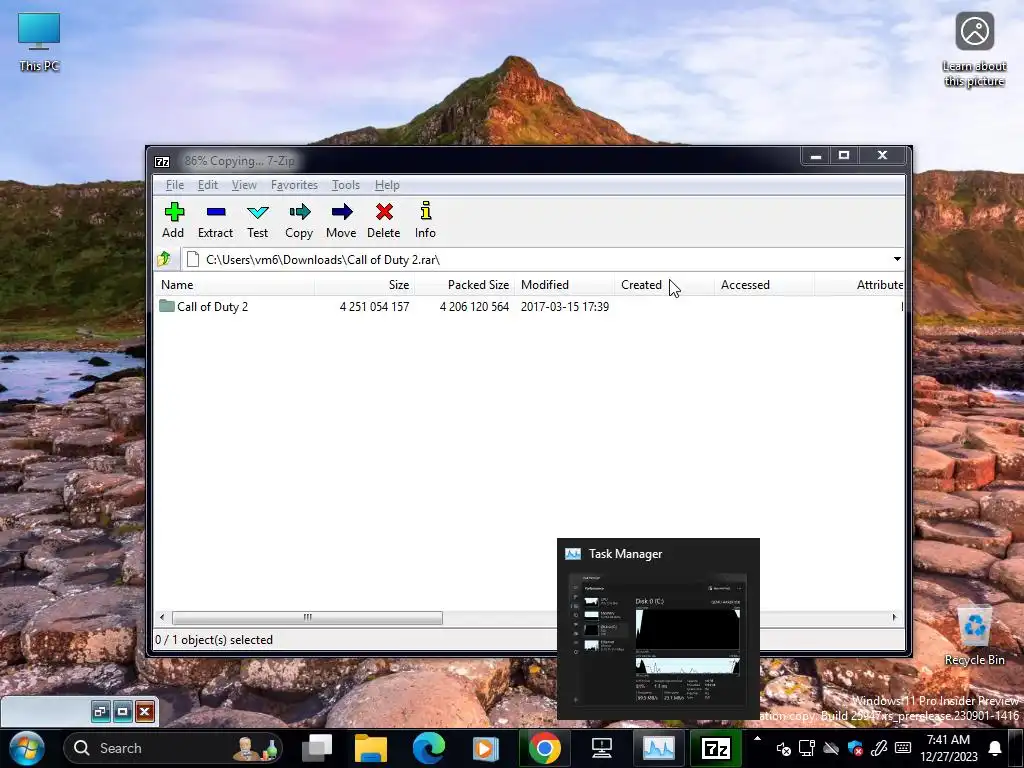This screenshot has width=1024, height=768.
Task: Click the taskbar Search box
Action: 173,748
